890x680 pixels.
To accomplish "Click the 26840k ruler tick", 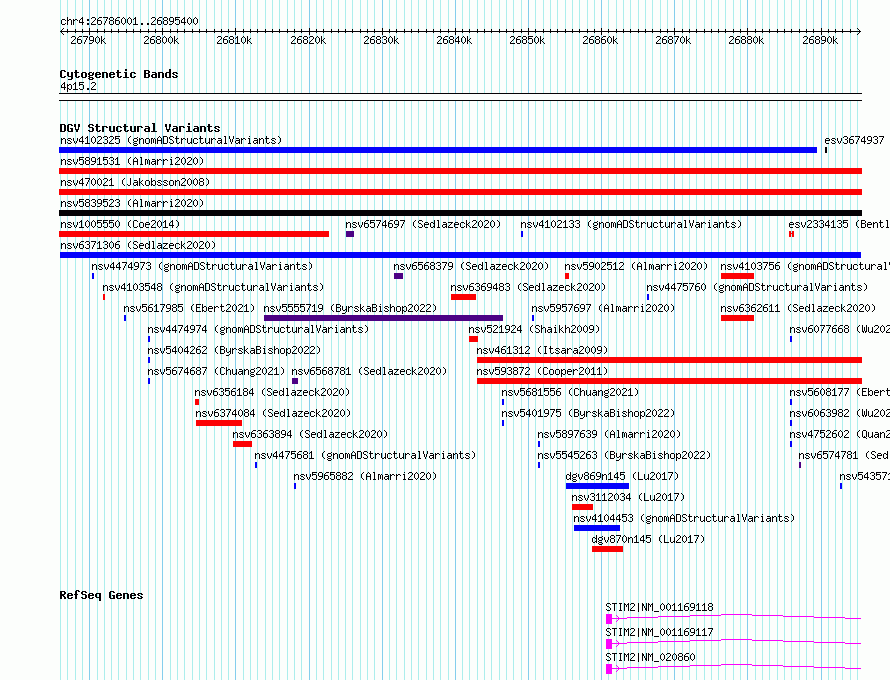I will pyautogui.click(x=454, y=40).
